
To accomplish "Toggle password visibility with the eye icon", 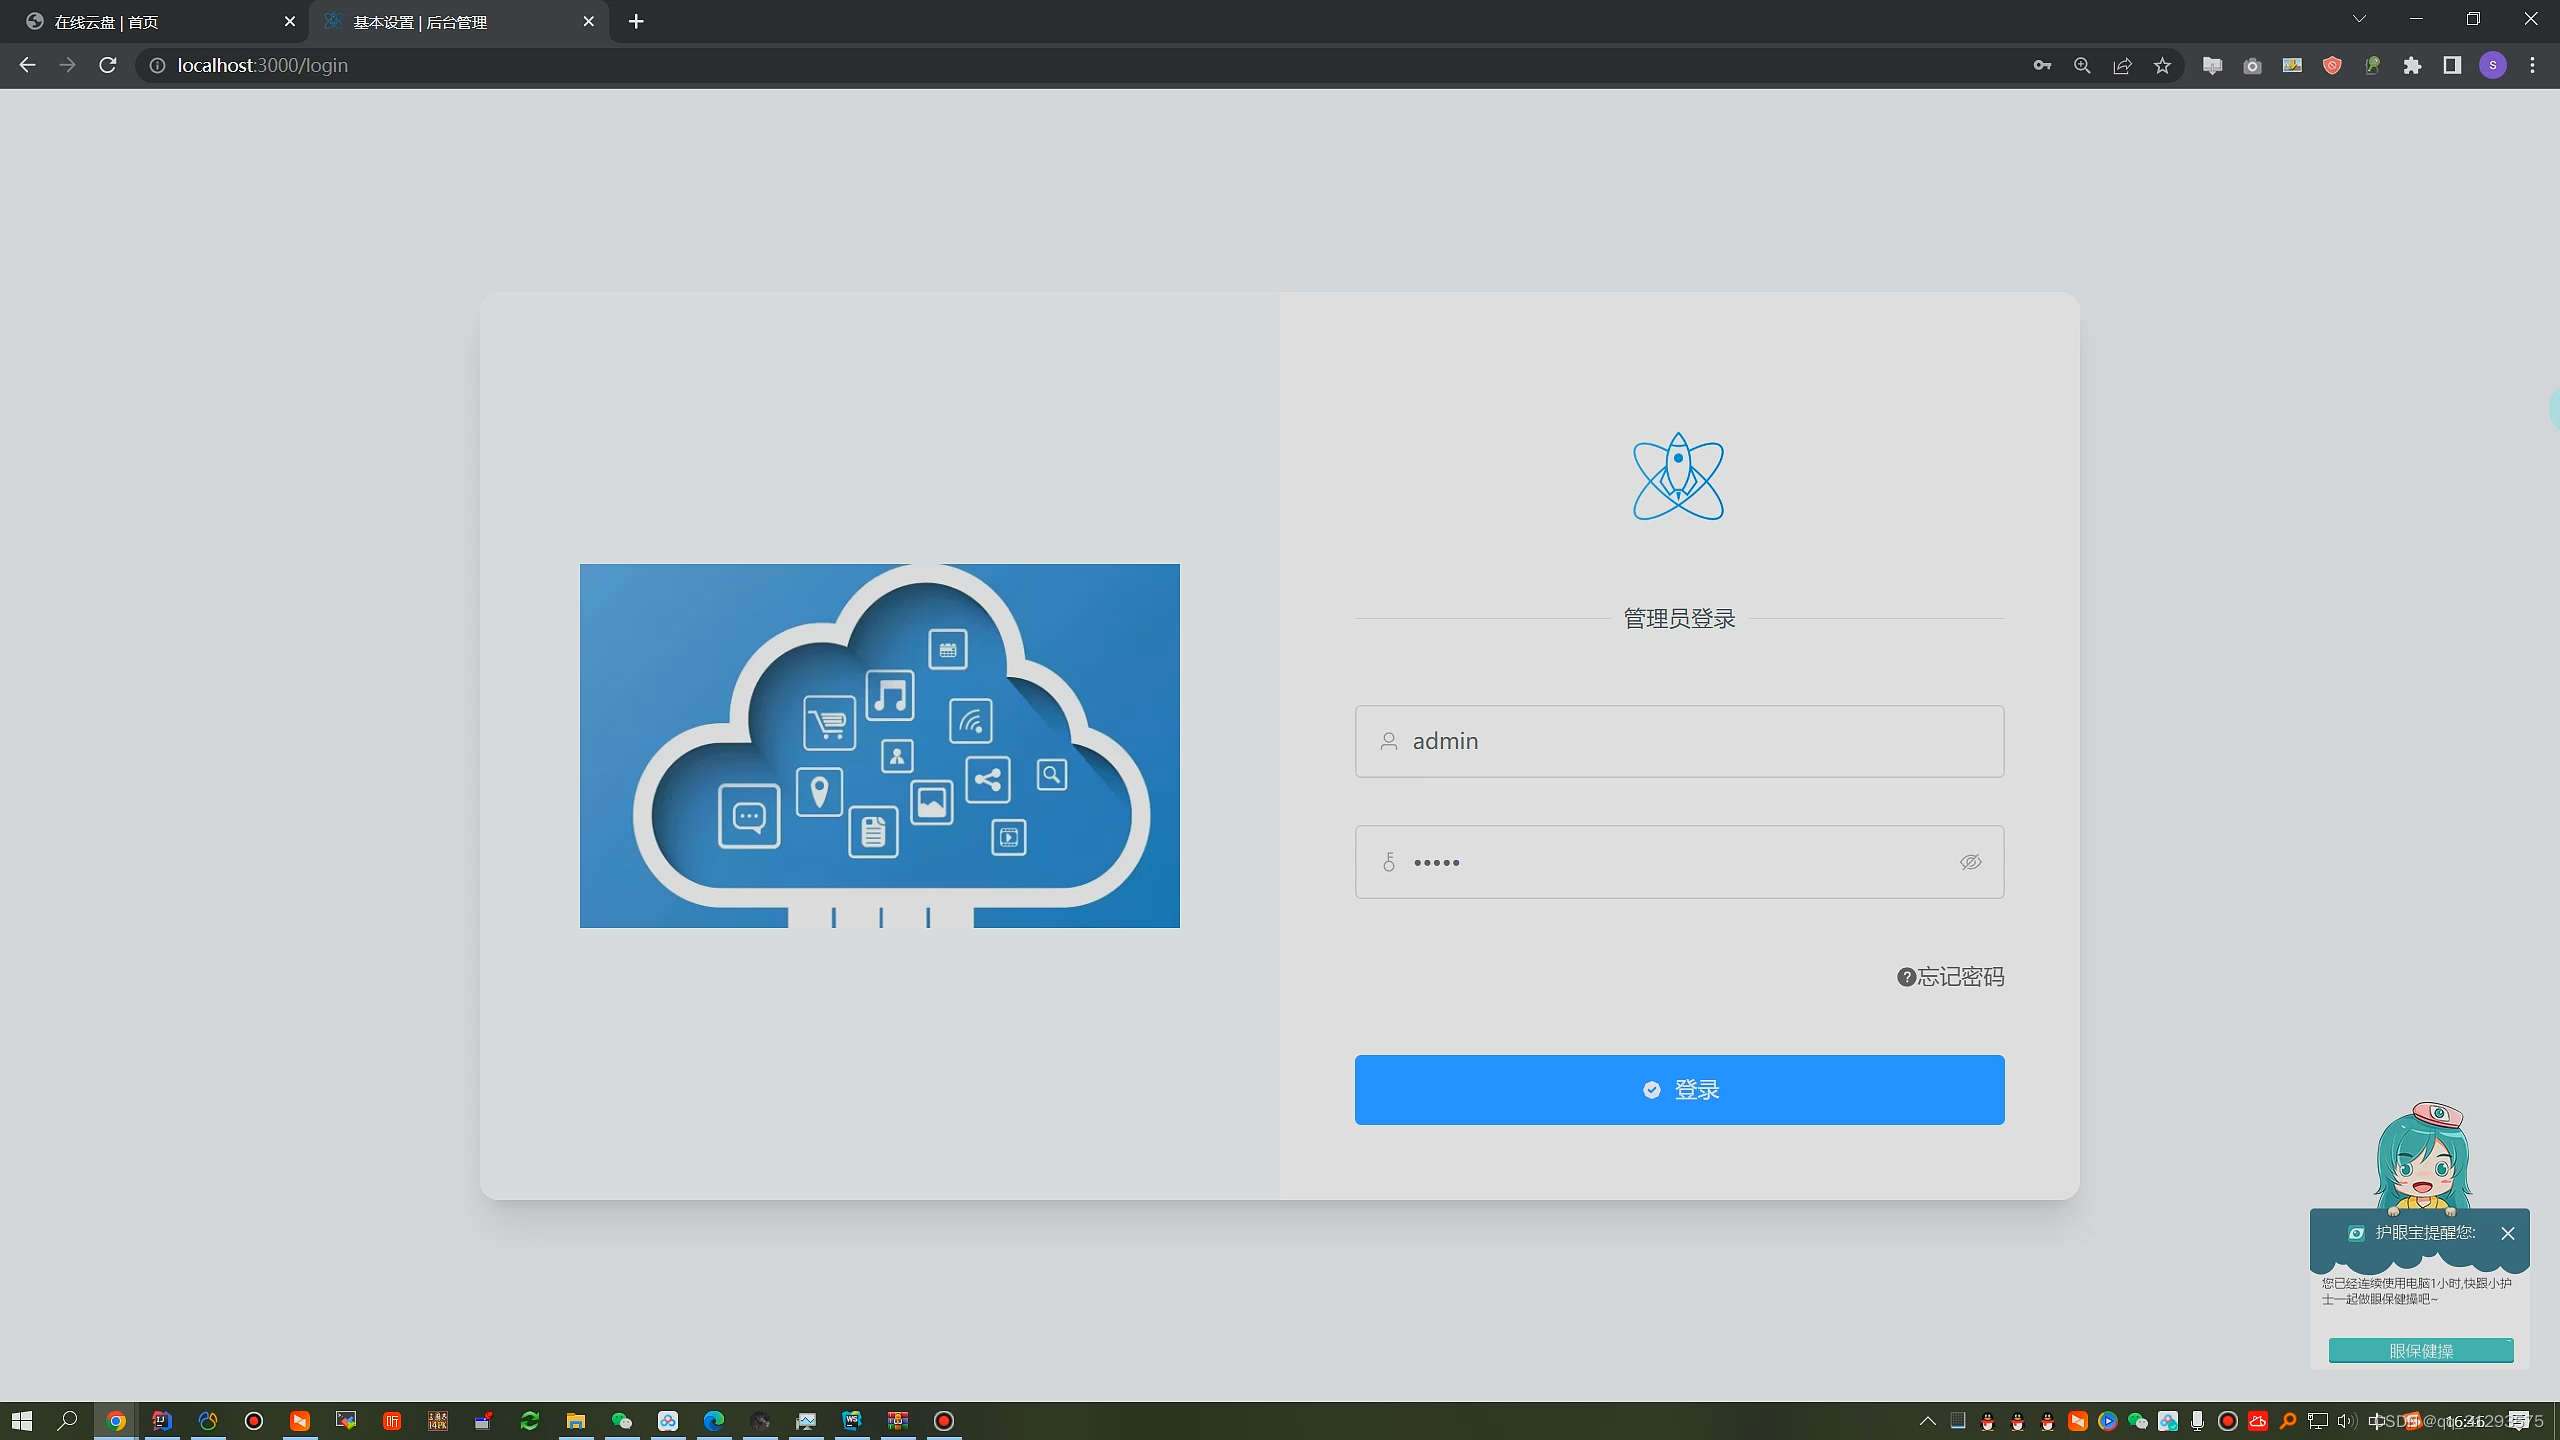I will point(1969,861).
